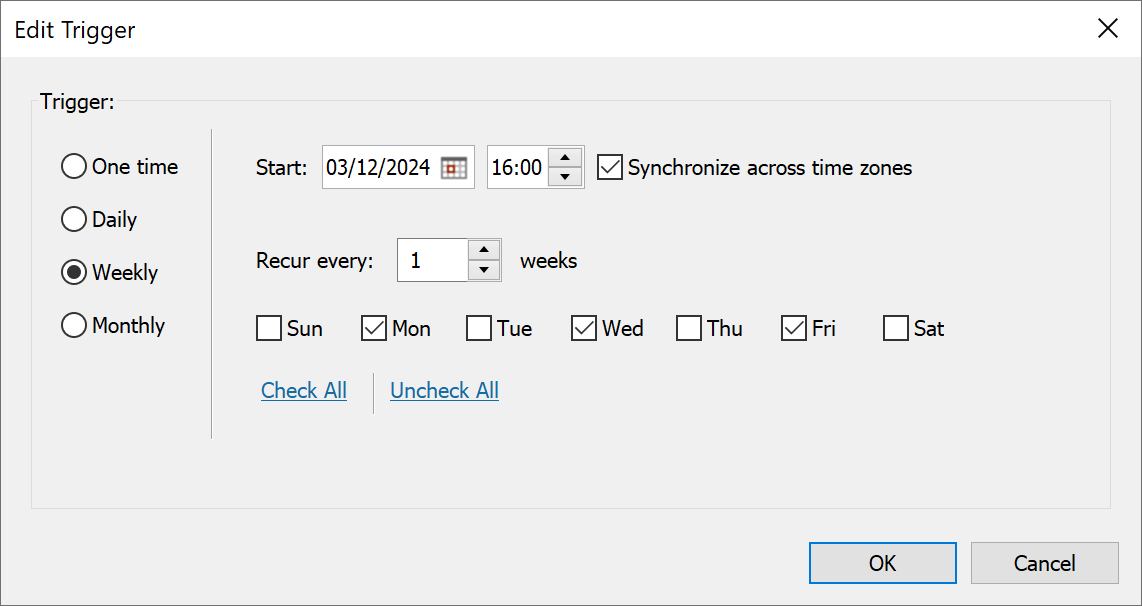
Task: Uncheck the Fri day checkbox
Action: tap(793, 328)
